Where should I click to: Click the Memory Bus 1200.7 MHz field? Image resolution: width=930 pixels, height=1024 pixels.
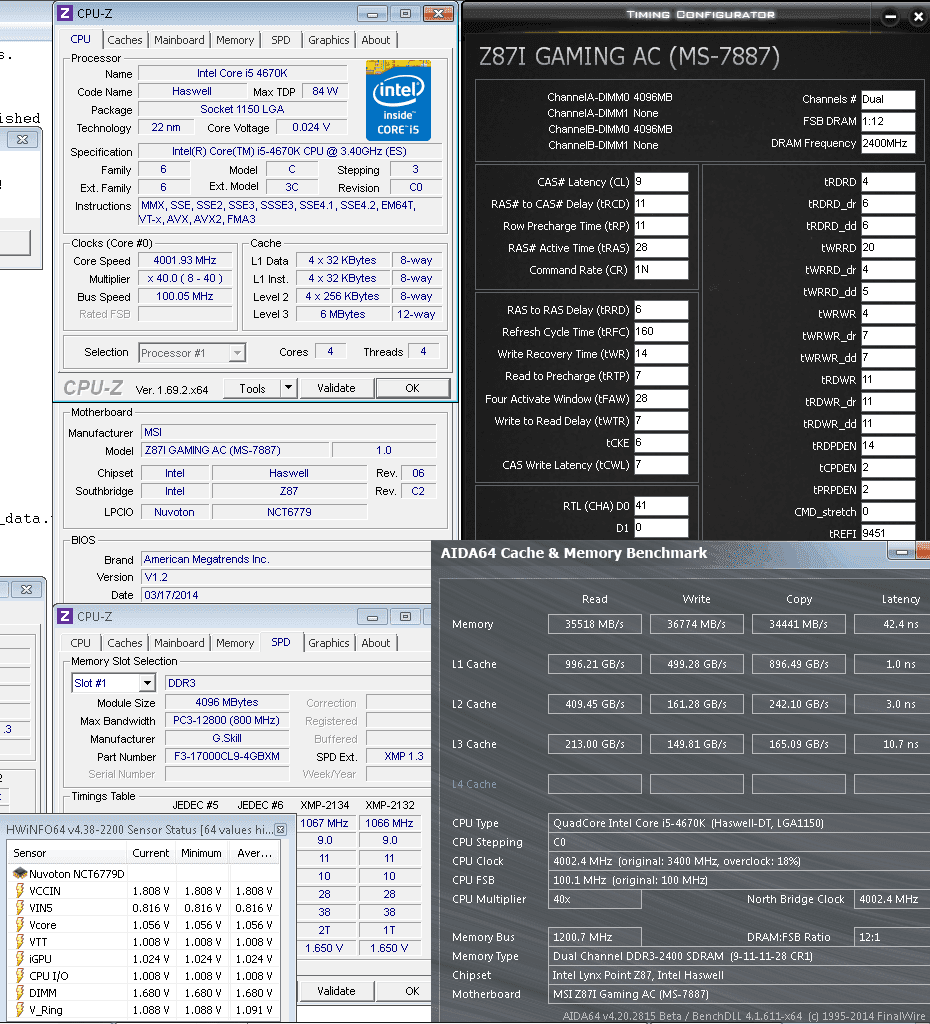[x=594, y=937]
